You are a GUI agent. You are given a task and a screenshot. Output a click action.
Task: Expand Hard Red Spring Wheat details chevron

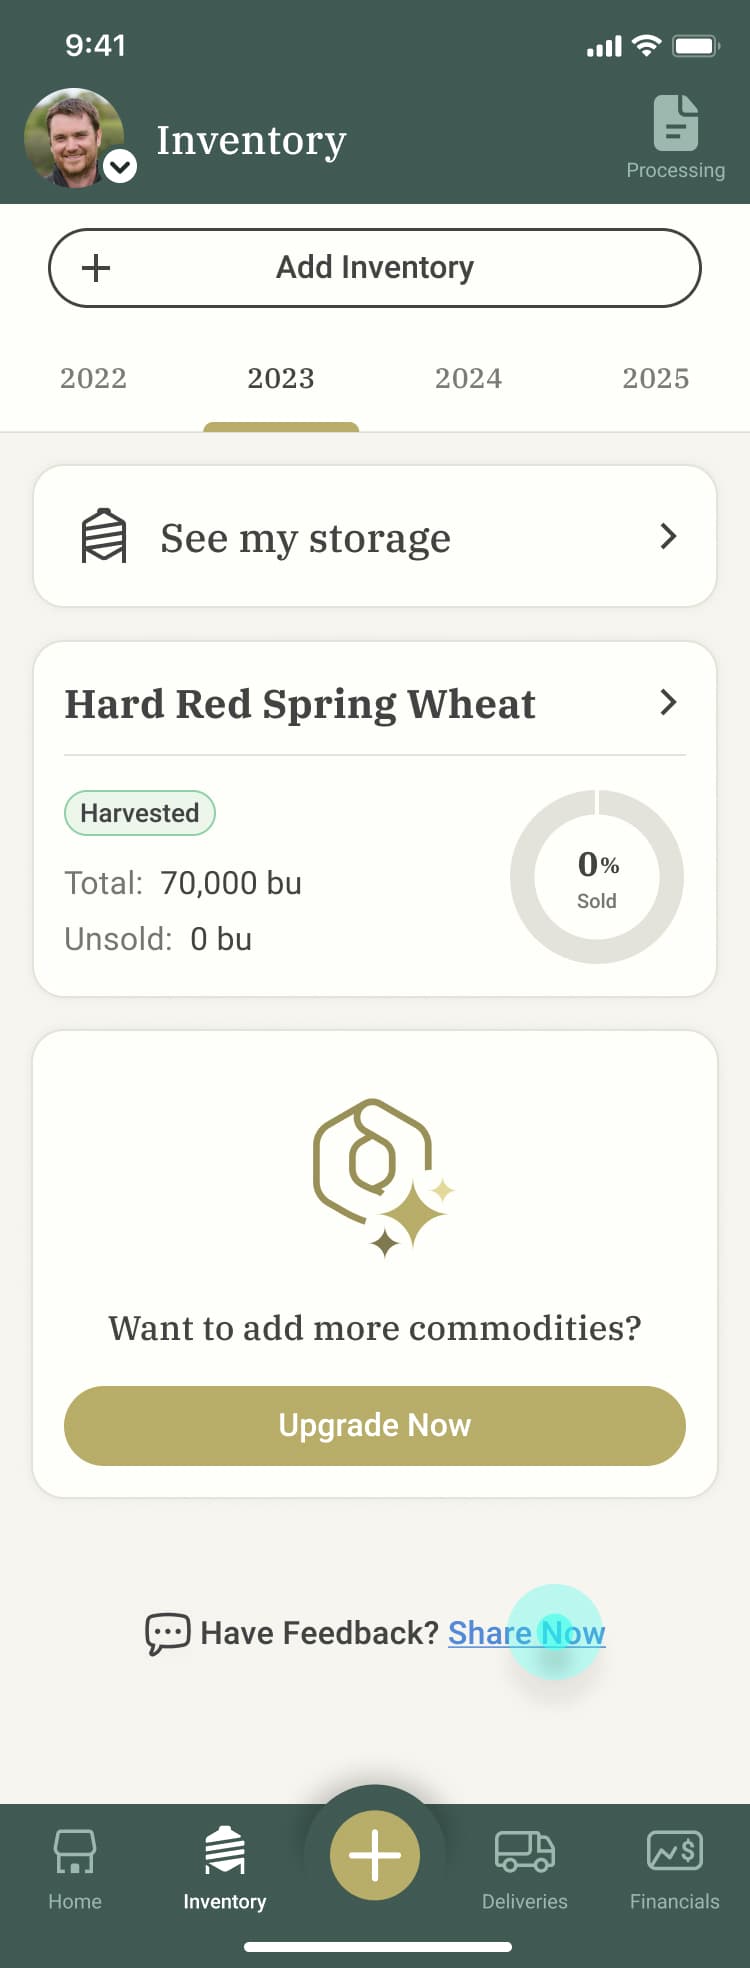(668, 703)
